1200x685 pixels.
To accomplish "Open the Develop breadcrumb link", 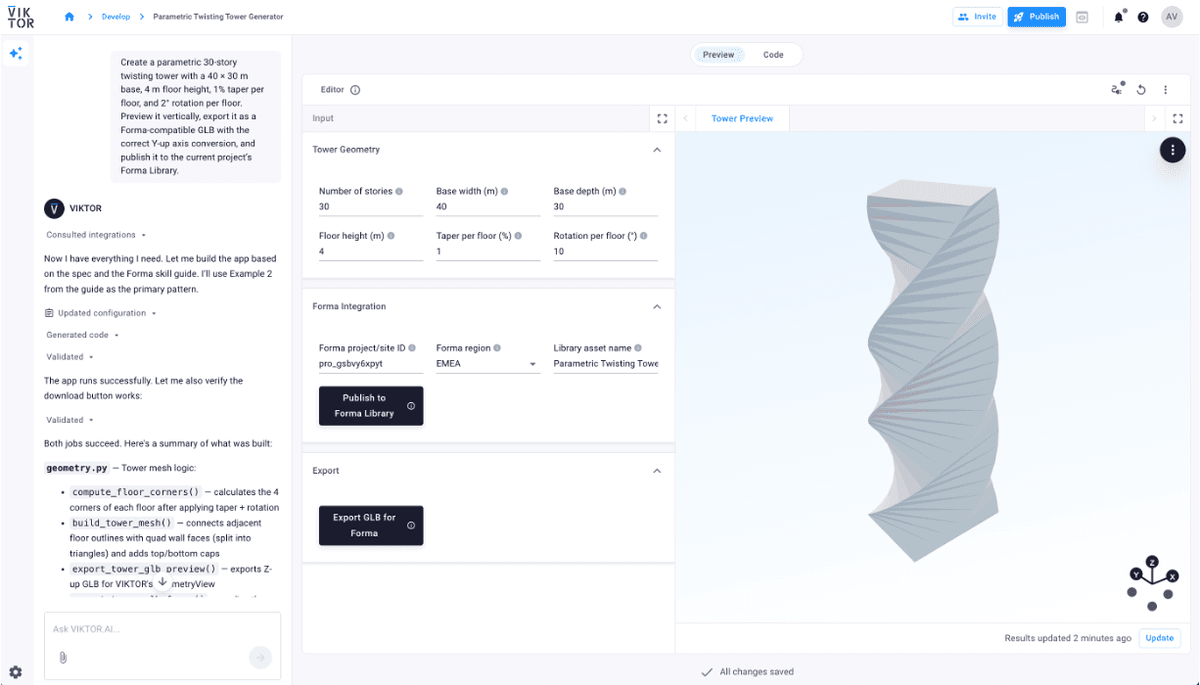I will (x=116, y=17).
